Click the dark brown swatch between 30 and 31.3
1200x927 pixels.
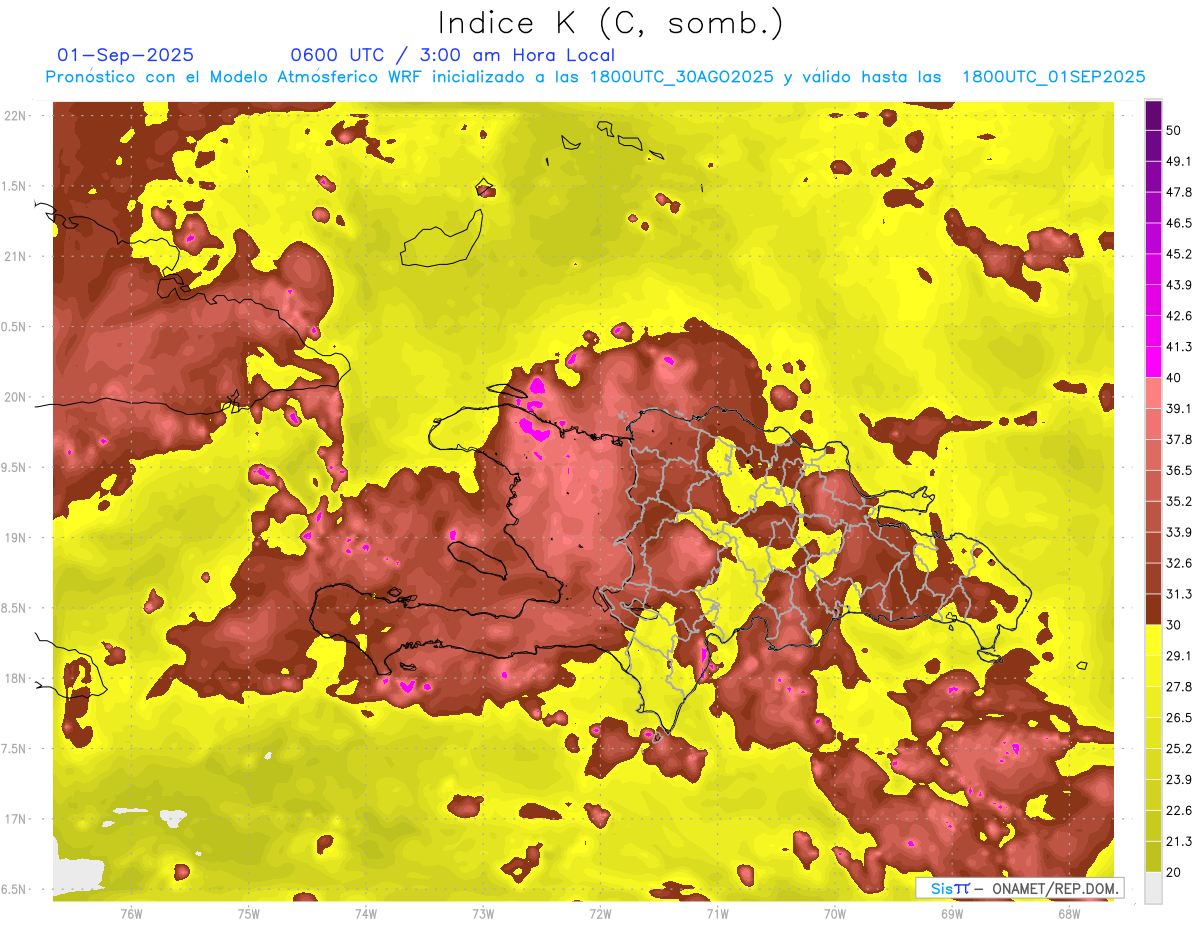pyautogui.click(x=1153, y=609)
